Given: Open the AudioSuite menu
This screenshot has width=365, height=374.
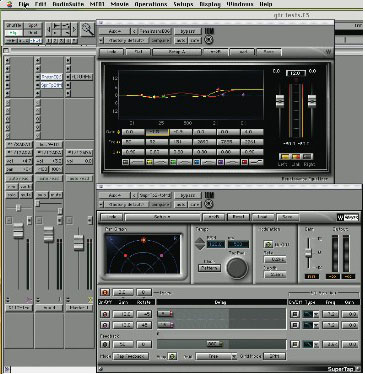Looking at the screenshot, I should (x=68, y=4).
